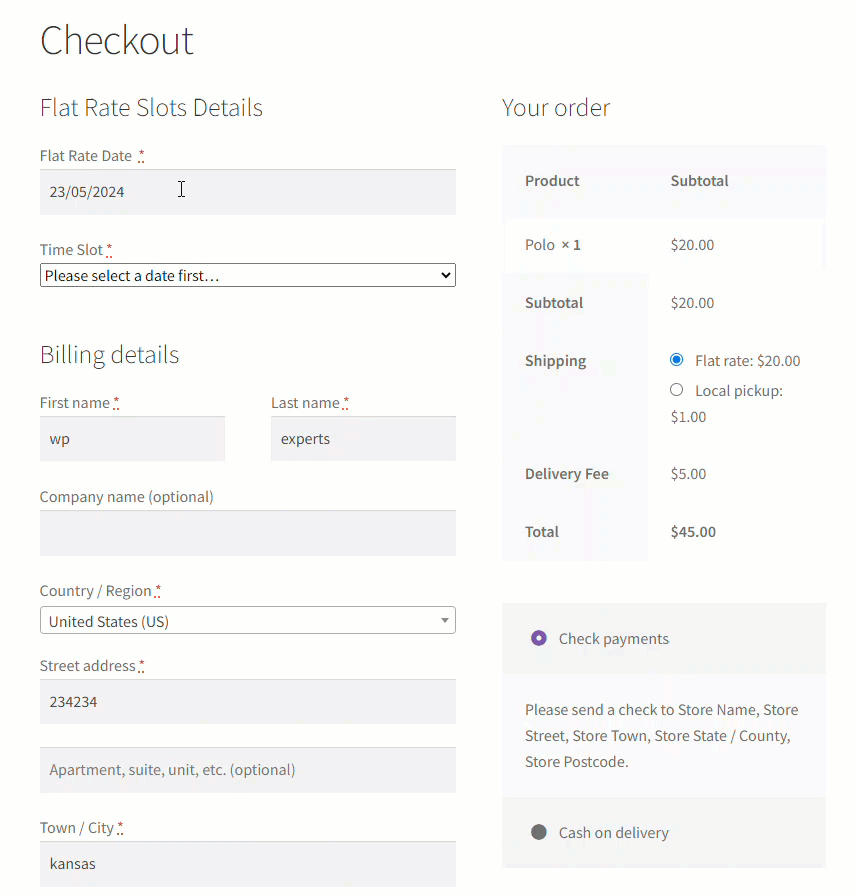
Task: Click the Street address field
Action: 247,701
